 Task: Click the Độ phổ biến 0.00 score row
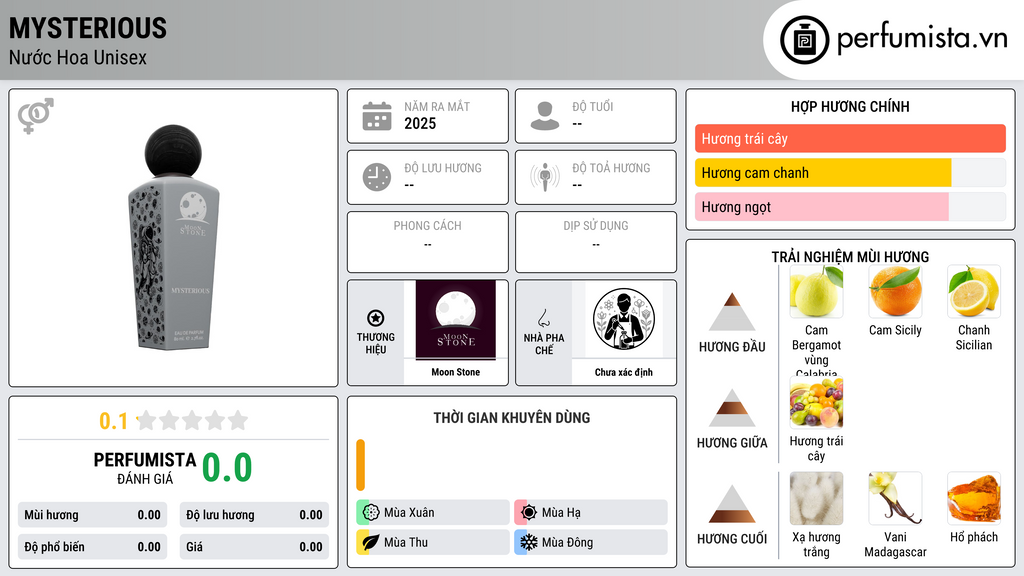click(x=92, y=547)
